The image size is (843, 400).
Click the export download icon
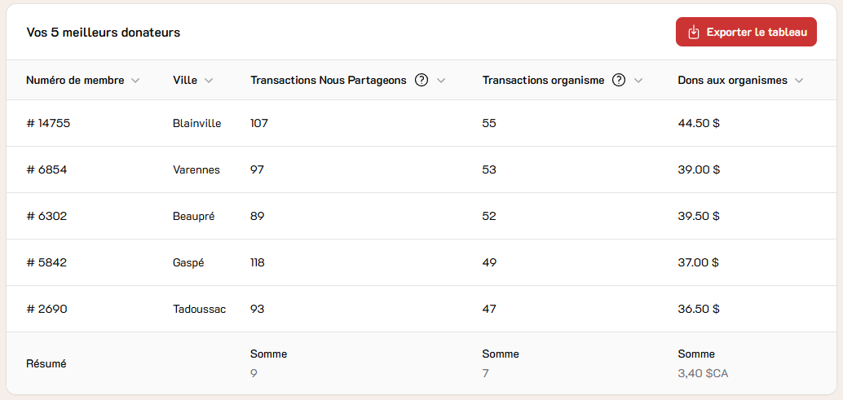[693, 32]
